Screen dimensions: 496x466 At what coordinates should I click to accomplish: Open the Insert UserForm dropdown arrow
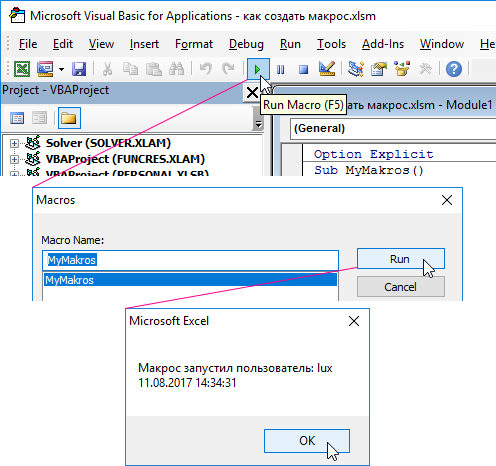[x=61, y=69]
